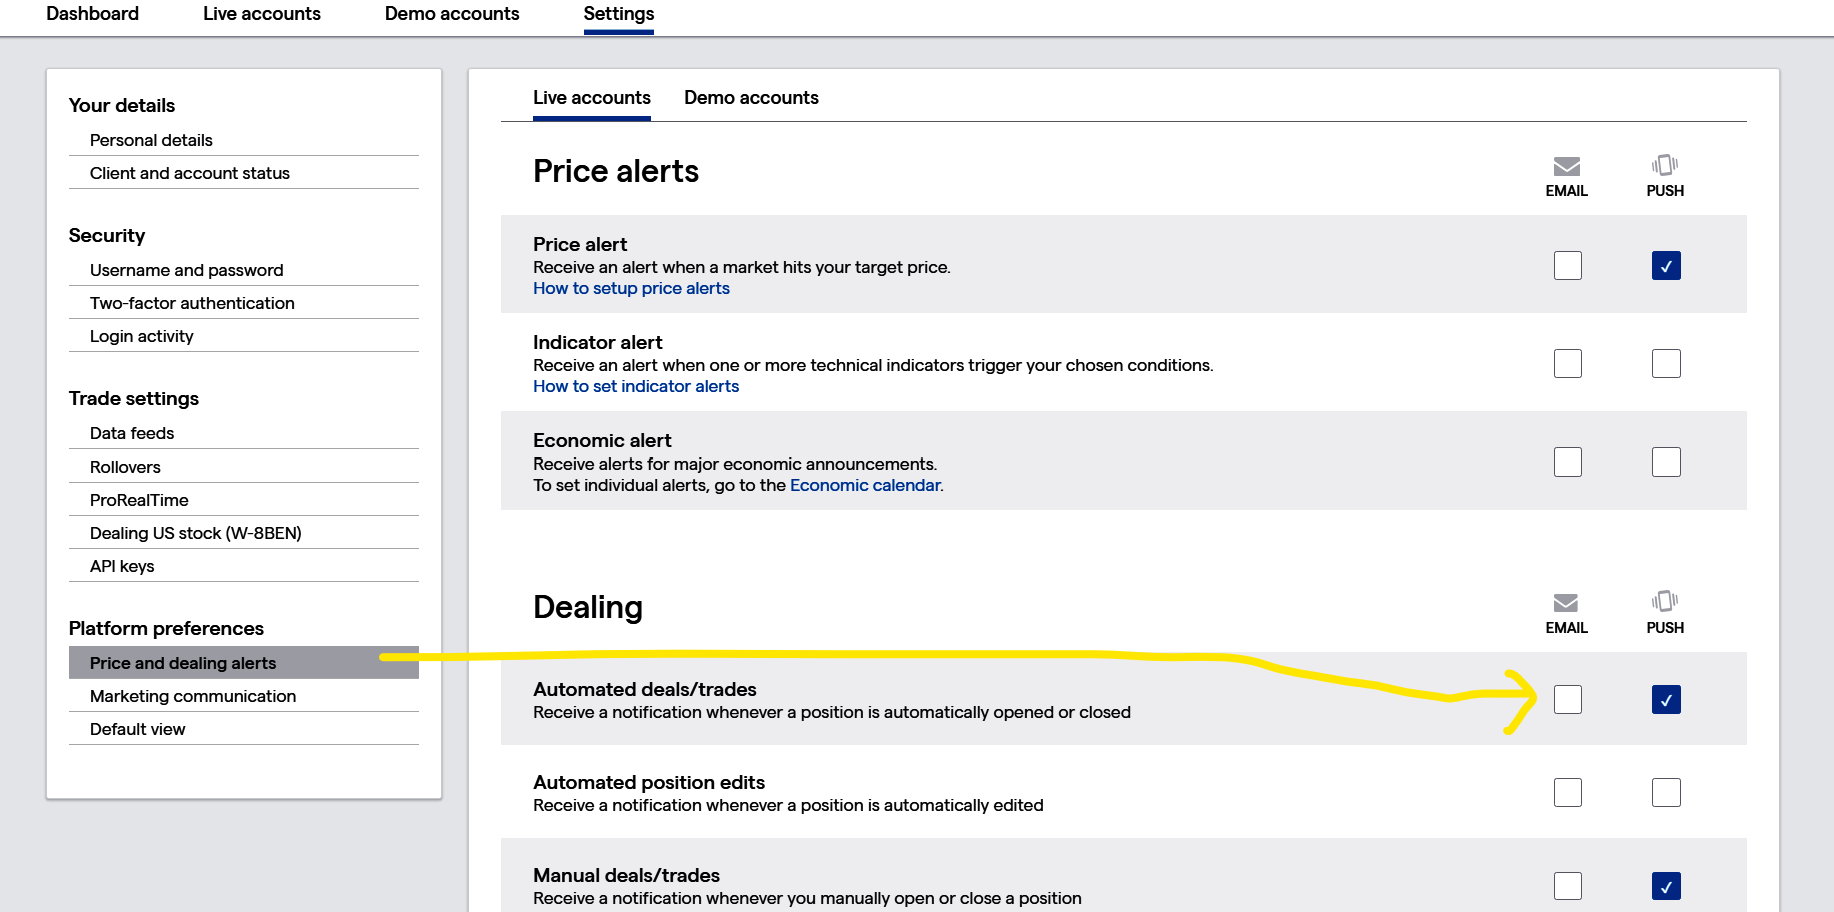Select Marketing communication in sidebar
The width and height of the screenshot is (1834, 912).
[x=193, y=696]
